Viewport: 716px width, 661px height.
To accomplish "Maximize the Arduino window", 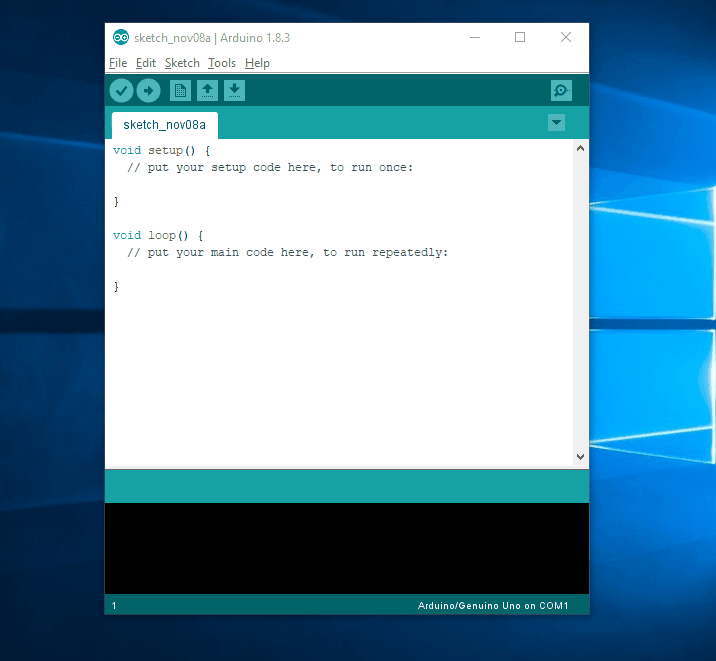I will (x=520, y=37).
